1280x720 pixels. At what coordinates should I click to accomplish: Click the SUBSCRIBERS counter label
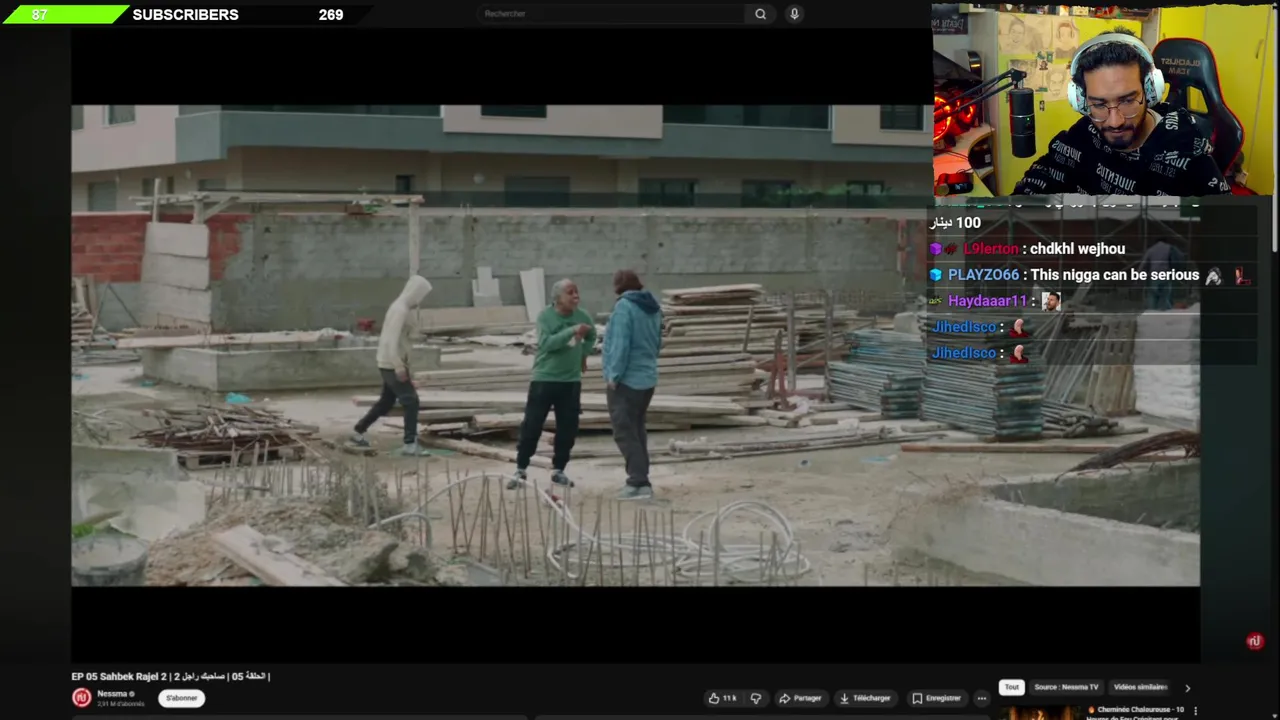coord(185,15)
